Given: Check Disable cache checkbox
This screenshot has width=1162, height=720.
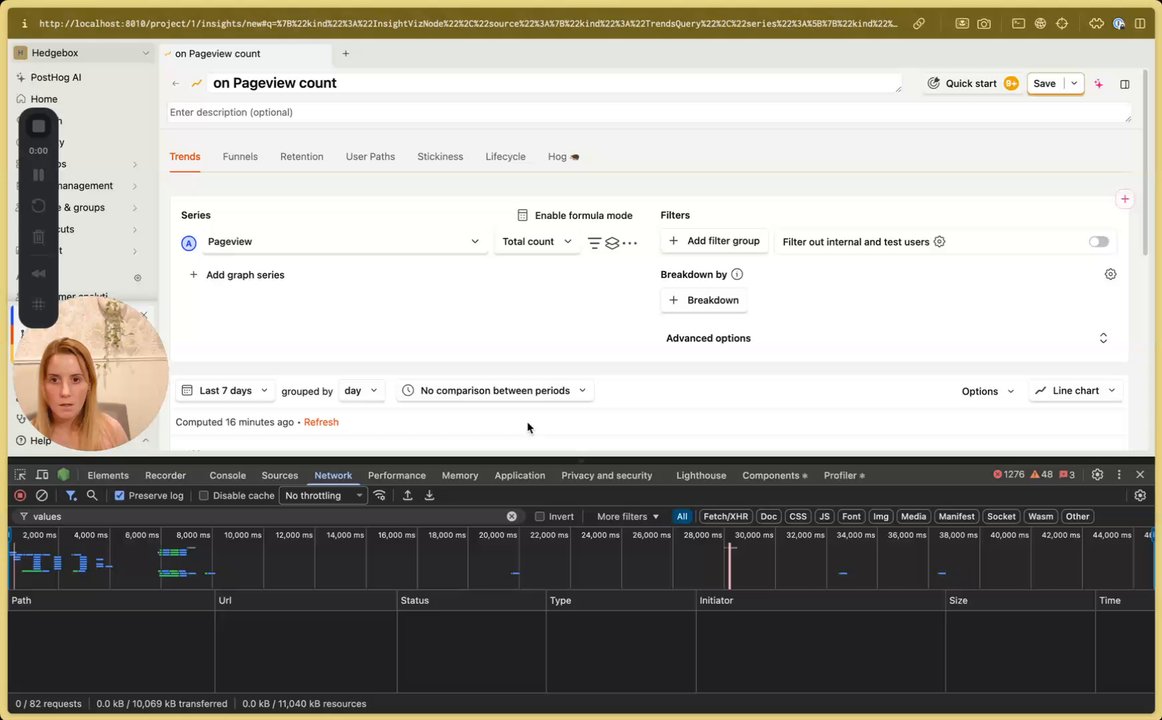Looking at the screenshot, I should pos(203,496).
